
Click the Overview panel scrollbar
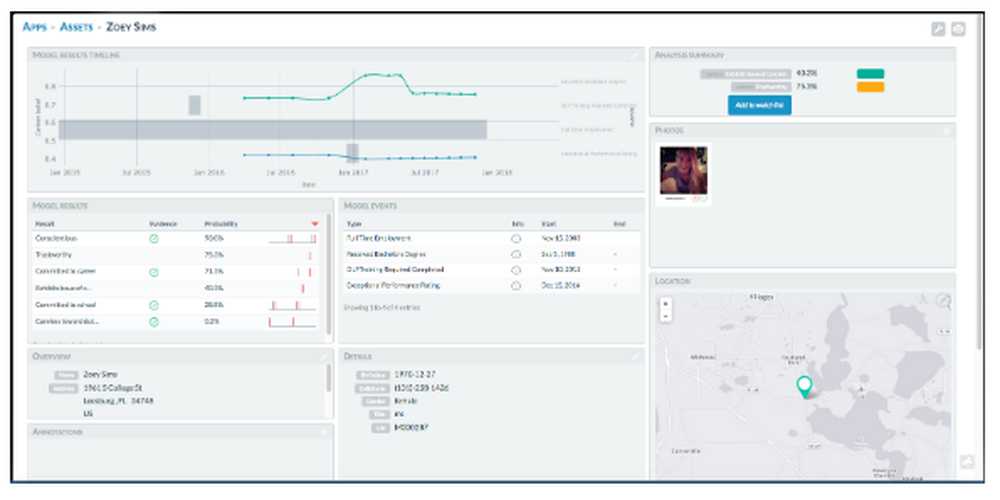329,378
